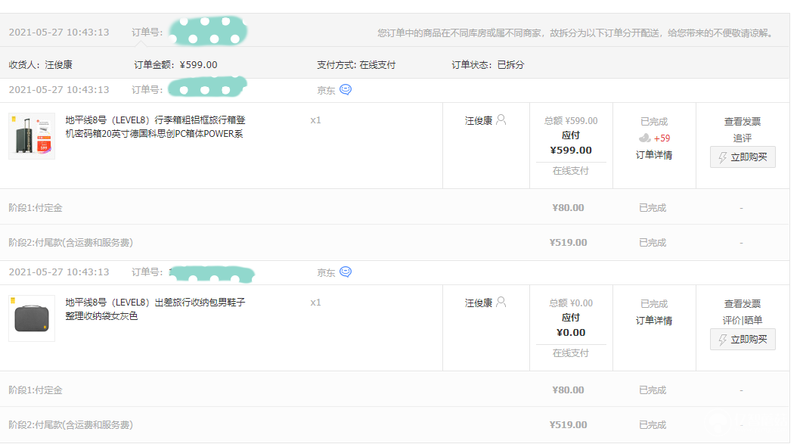
Task: Select order amount text ¥599.00 in header
Action: [x=198, y=65]
